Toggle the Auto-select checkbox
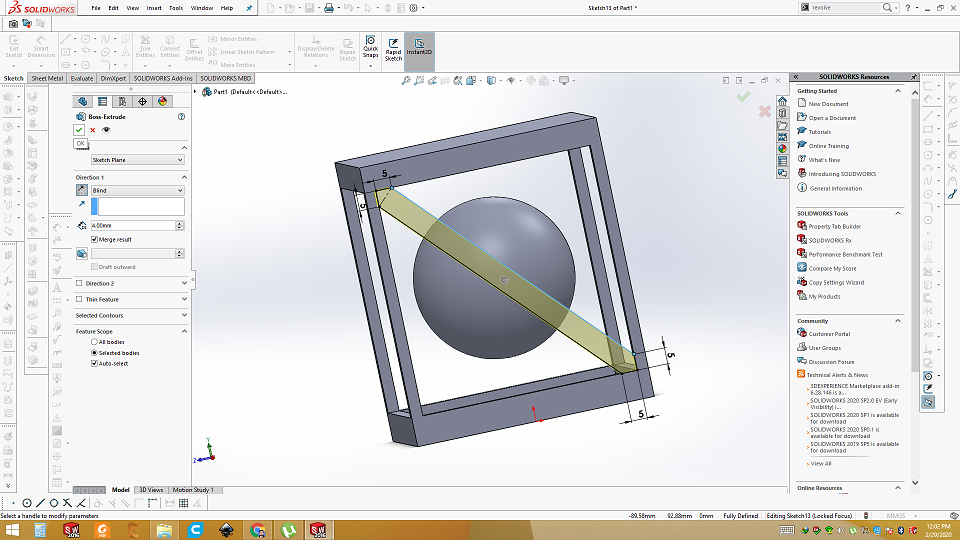This screenshot has width=960, height=540. [x=94, y=363]
